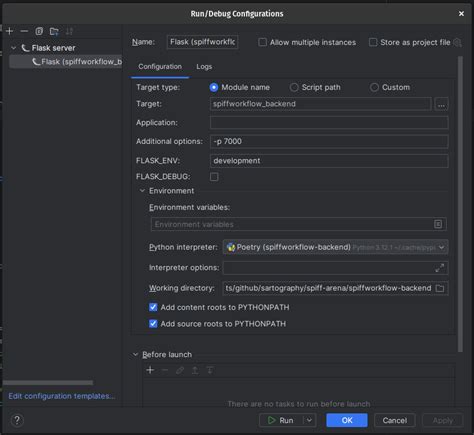Click the Run button

(281, 420)
